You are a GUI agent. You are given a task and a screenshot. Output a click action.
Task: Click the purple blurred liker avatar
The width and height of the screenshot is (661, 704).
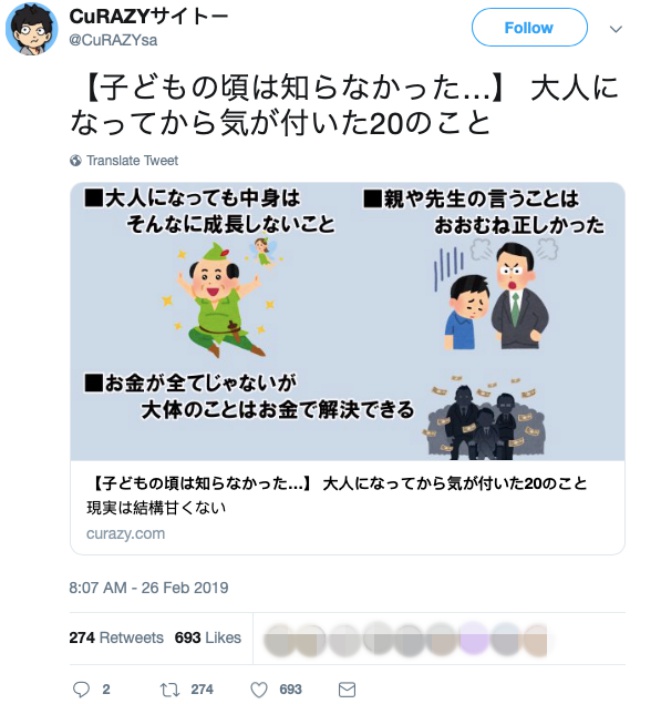point(474,638)
